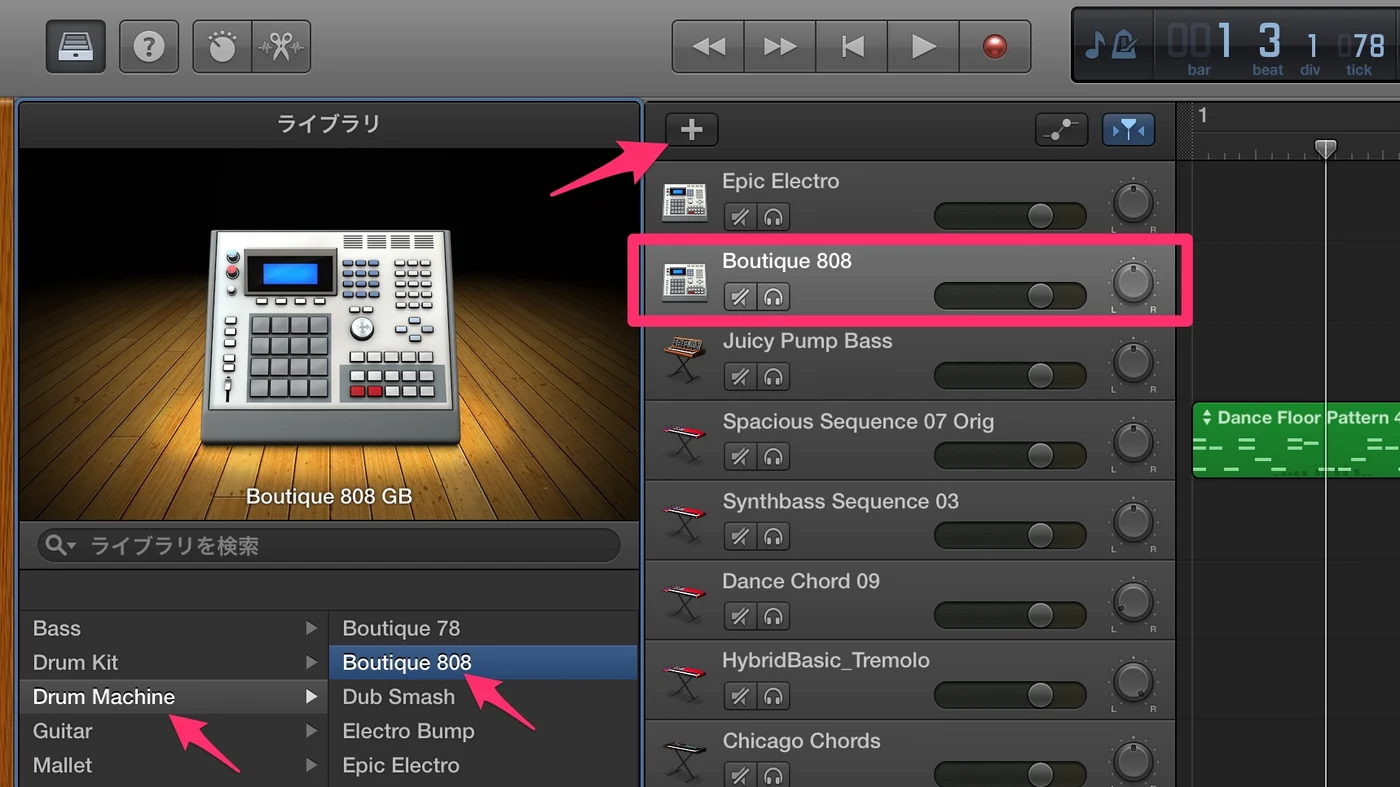The image size is (1400, 787).
Task: Click the Epic Electro pan knob
Action: point(1133,204)
